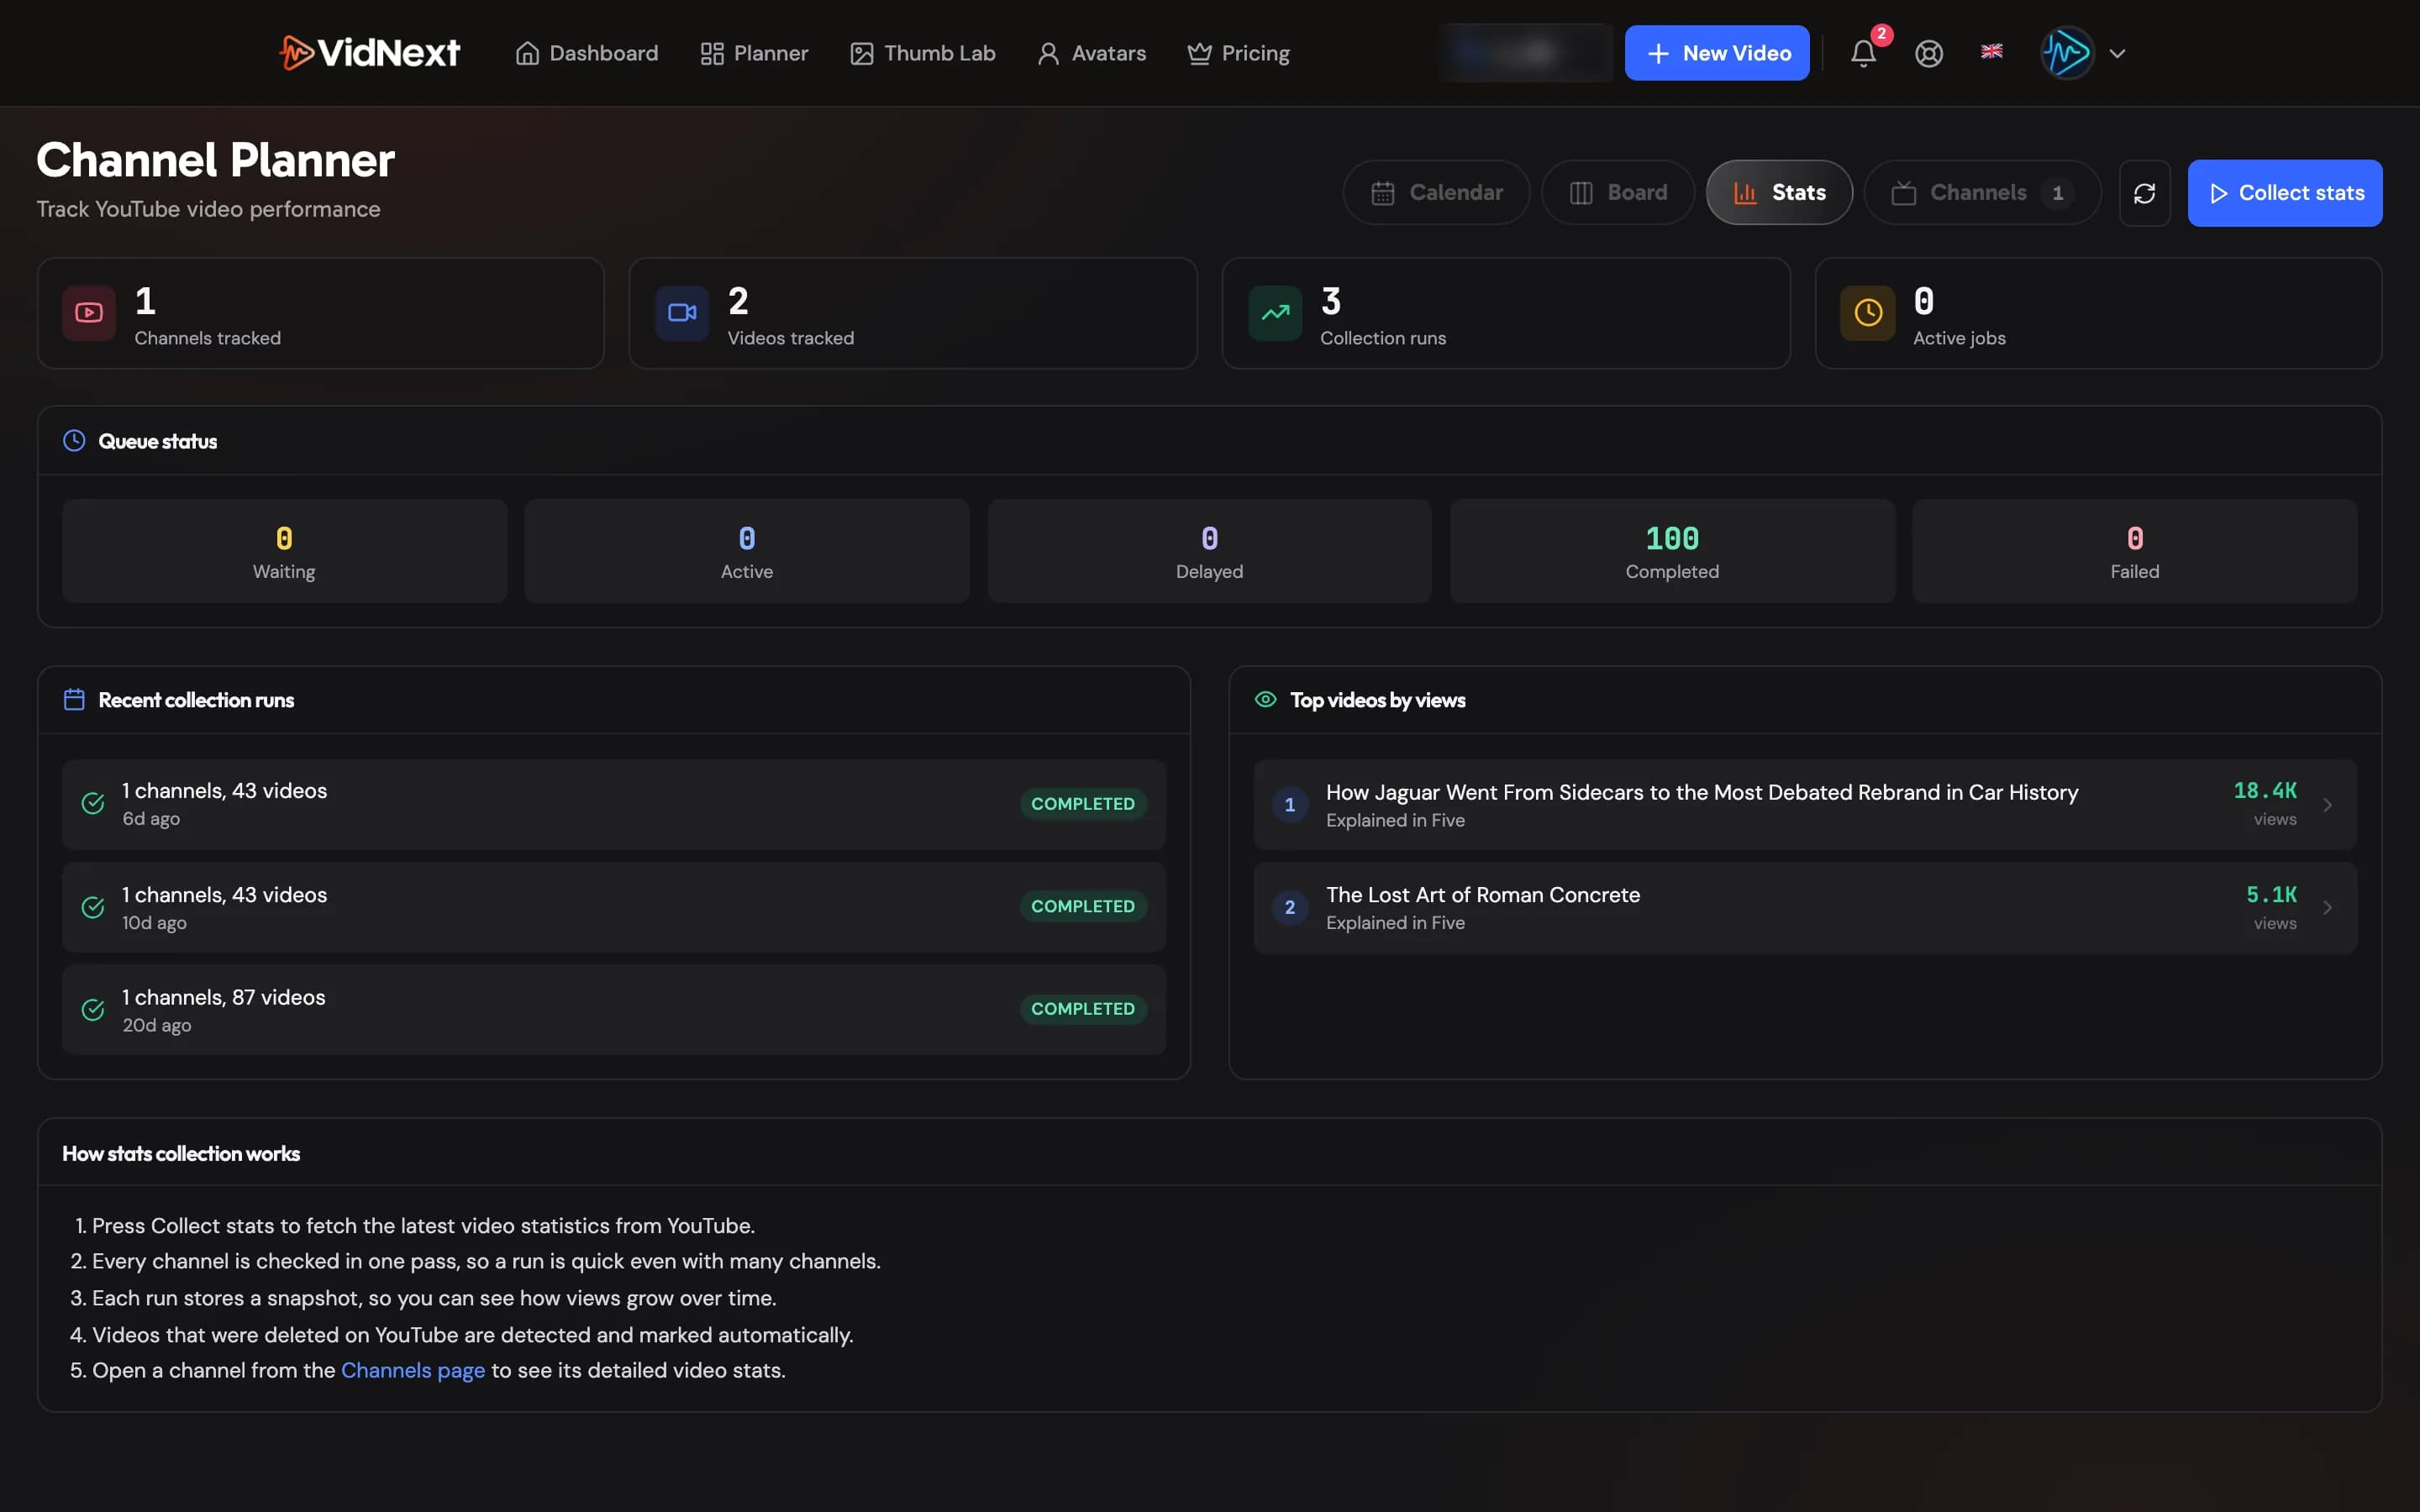
Task: Click the check icon of the 10d ago run
Action: click(x=93, y=907)
